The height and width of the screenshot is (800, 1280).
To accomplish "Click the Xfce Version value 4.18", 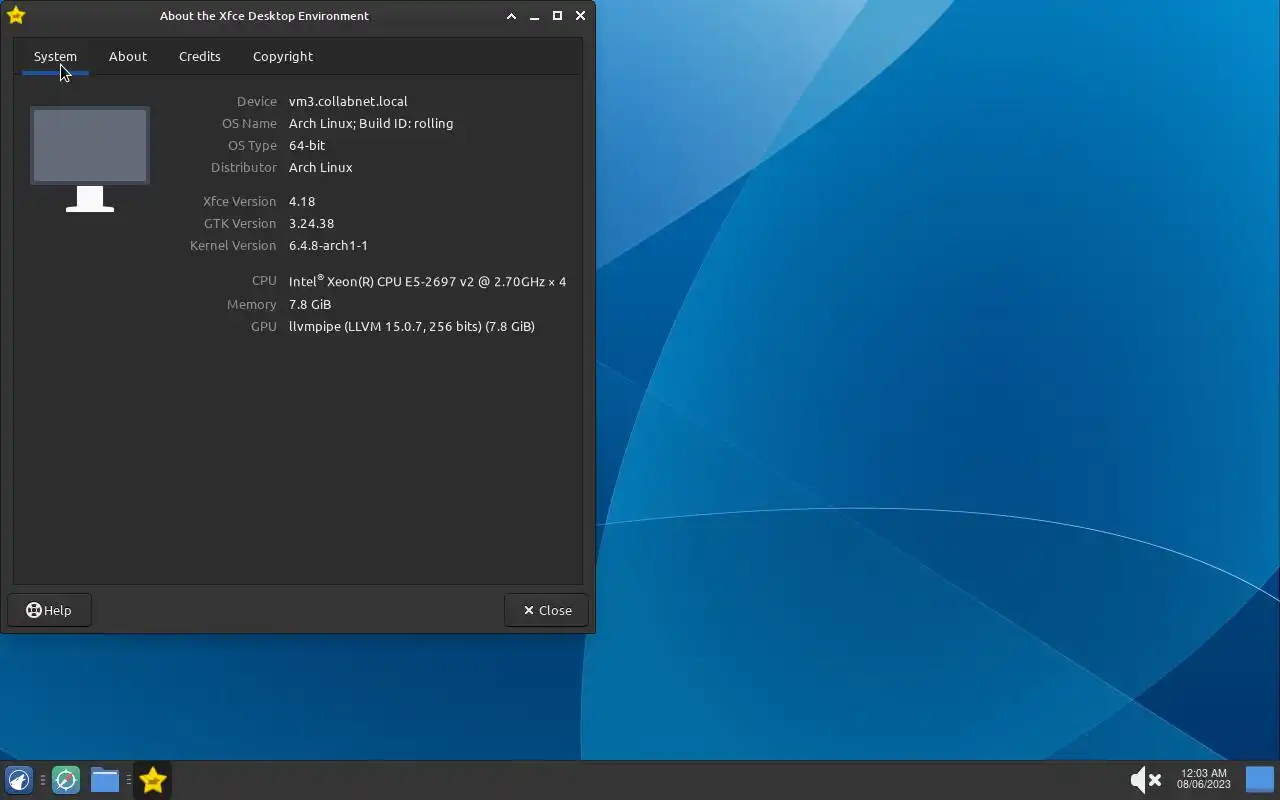I will 302,201.
